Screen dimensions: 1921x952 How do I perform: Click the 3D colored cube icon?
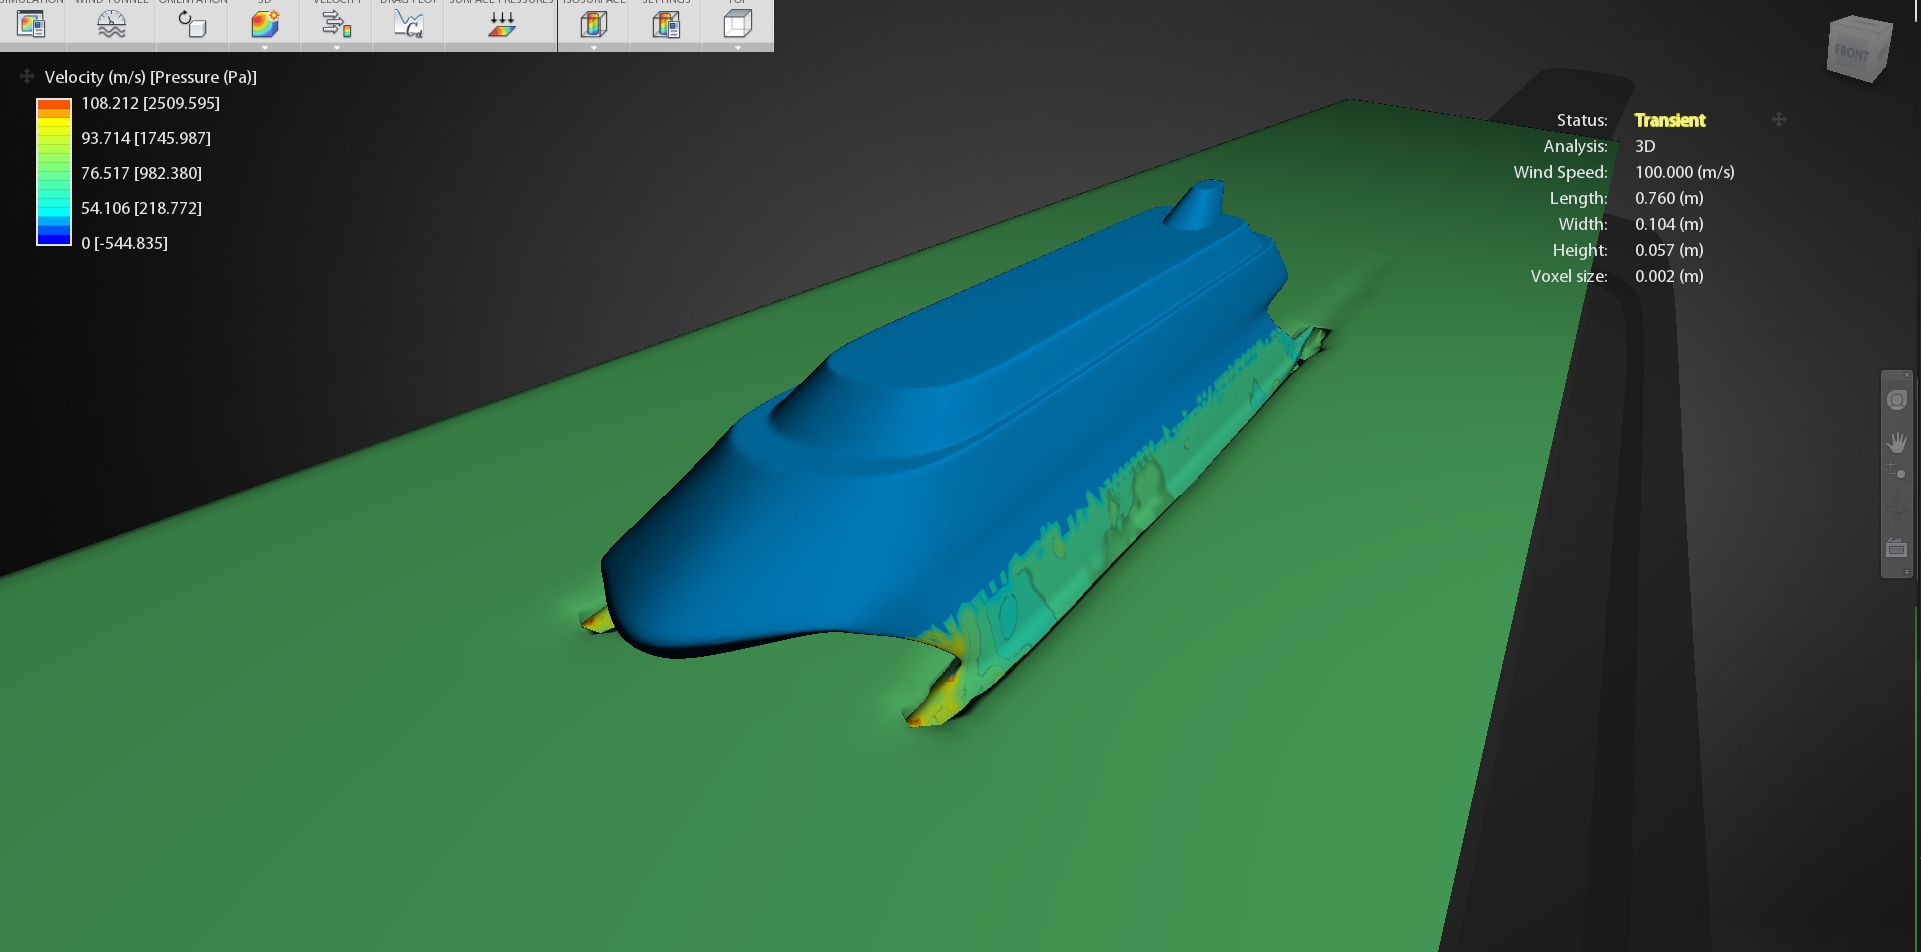[264, 24]
